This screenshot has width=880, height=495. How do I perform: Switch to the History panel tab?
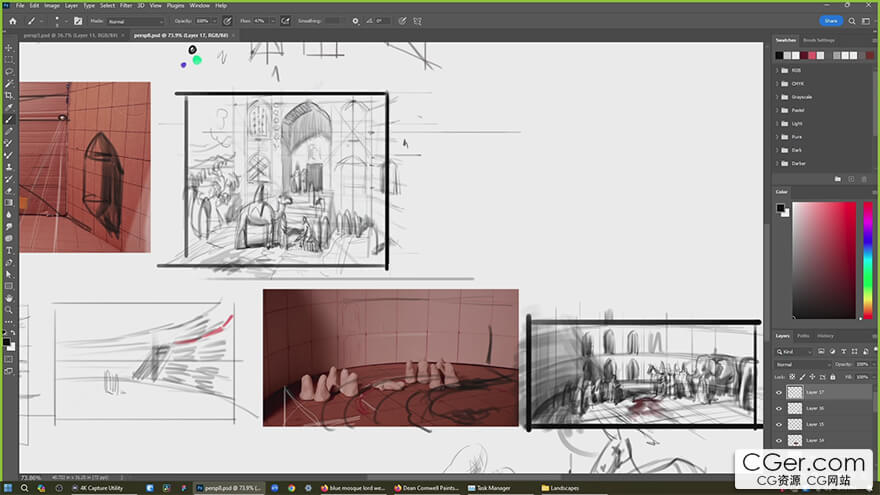coord(825,336)
